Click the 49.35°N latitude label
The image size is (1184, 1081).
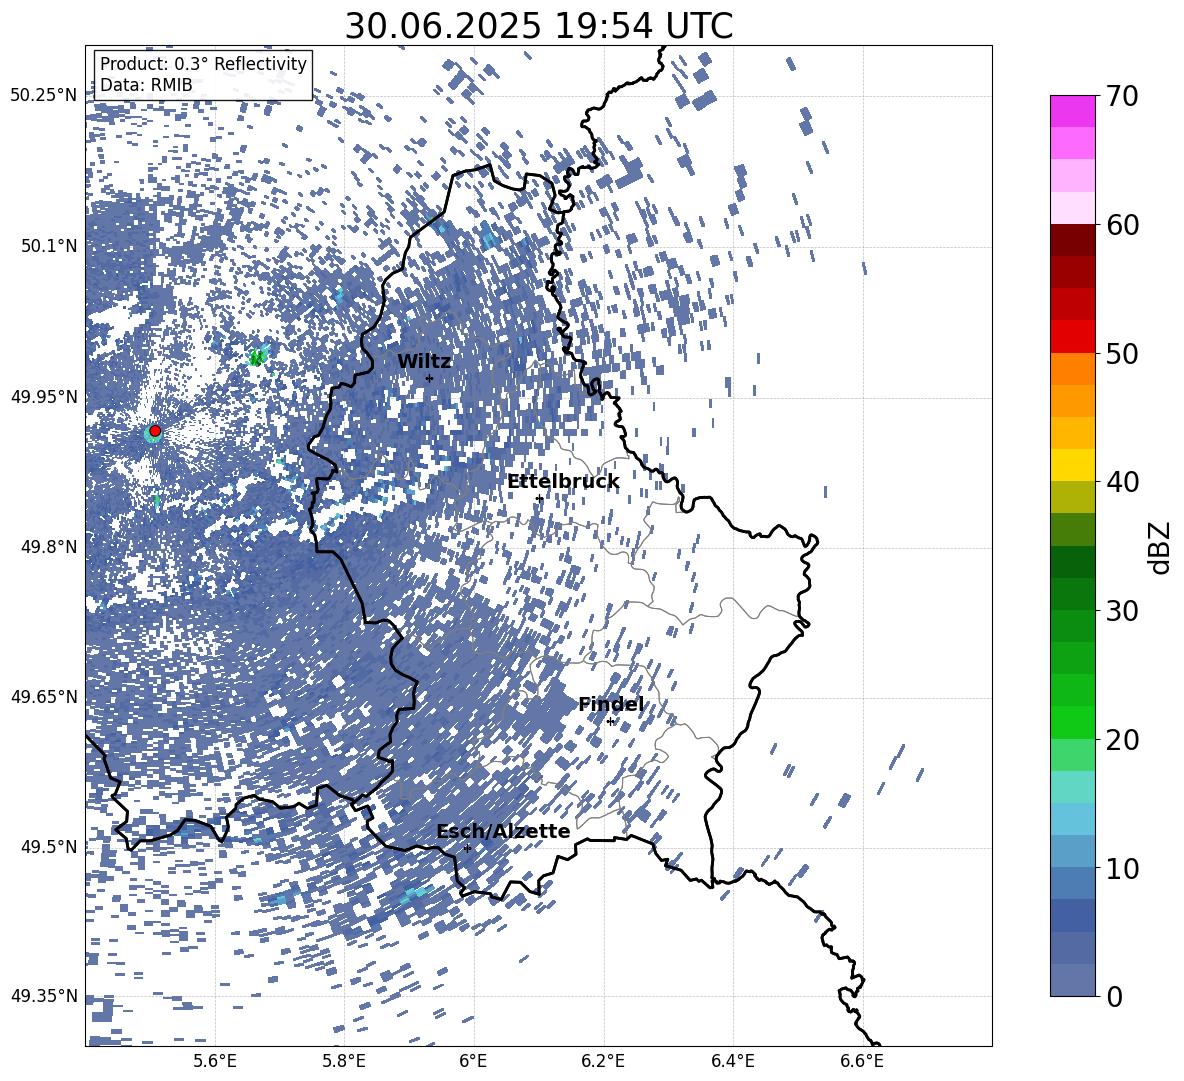(x=44, y=996)
